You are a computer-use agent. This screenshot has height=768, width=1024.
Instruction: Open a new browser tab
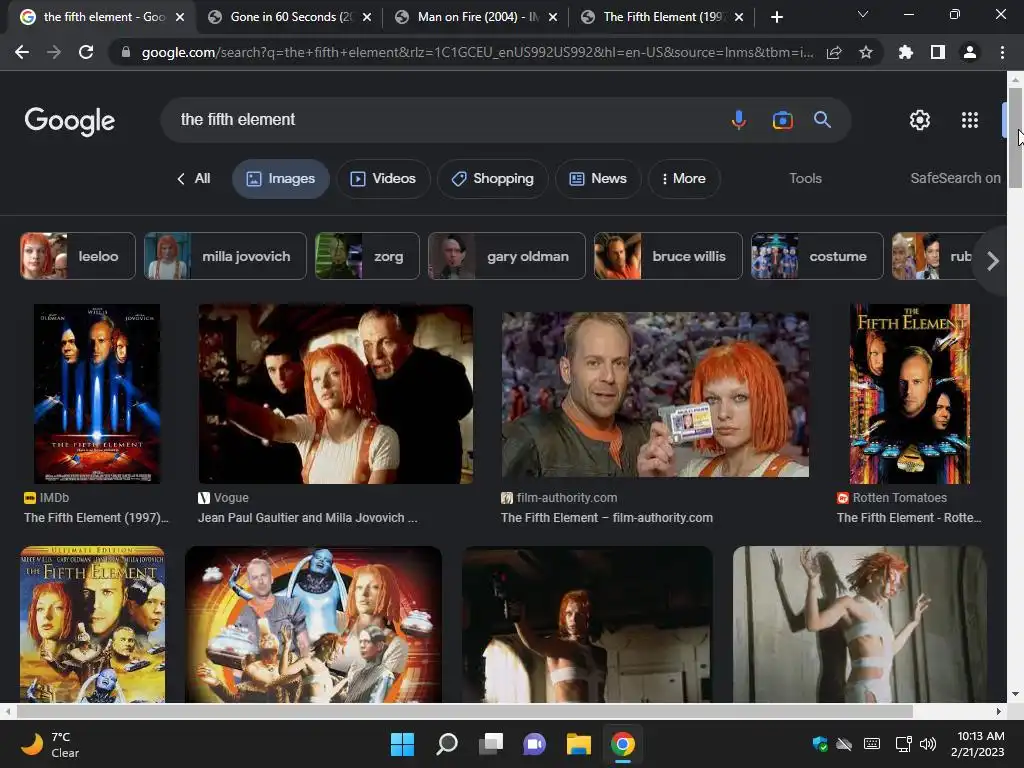click(x=776, y=17)
